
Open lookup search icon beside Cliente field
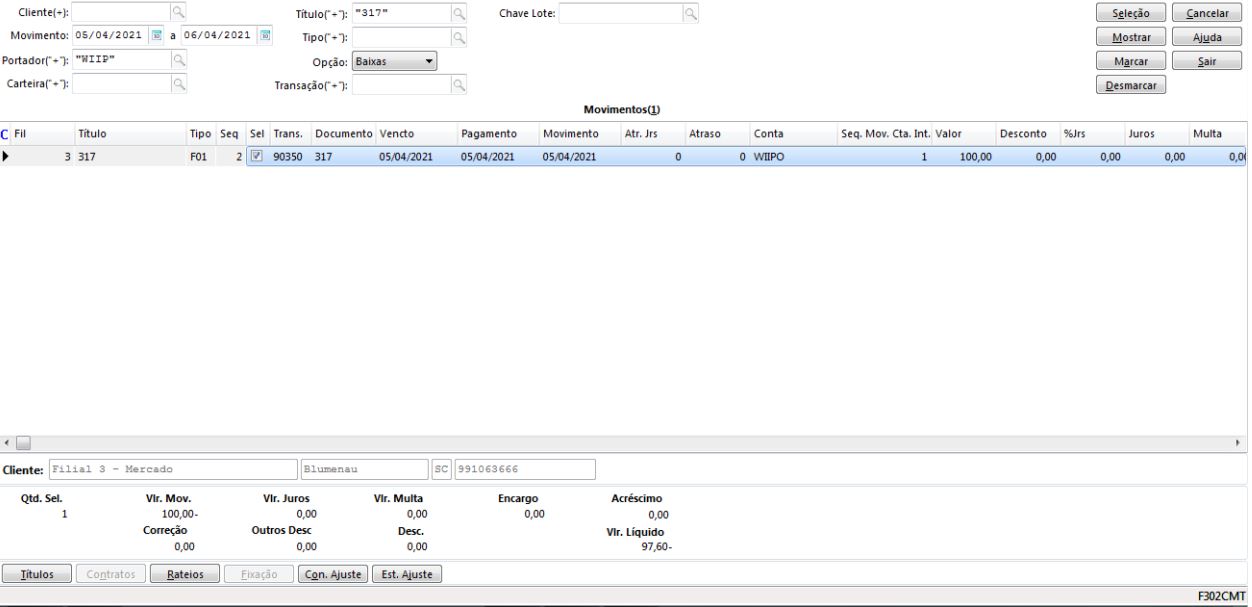point(178,12)
